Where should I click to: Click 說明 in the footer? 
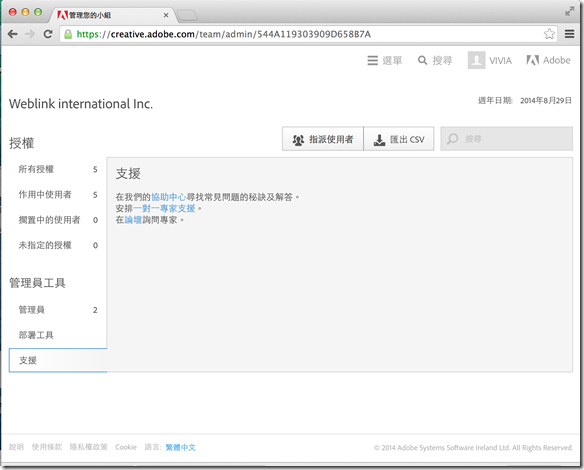[x=16, y=447]
